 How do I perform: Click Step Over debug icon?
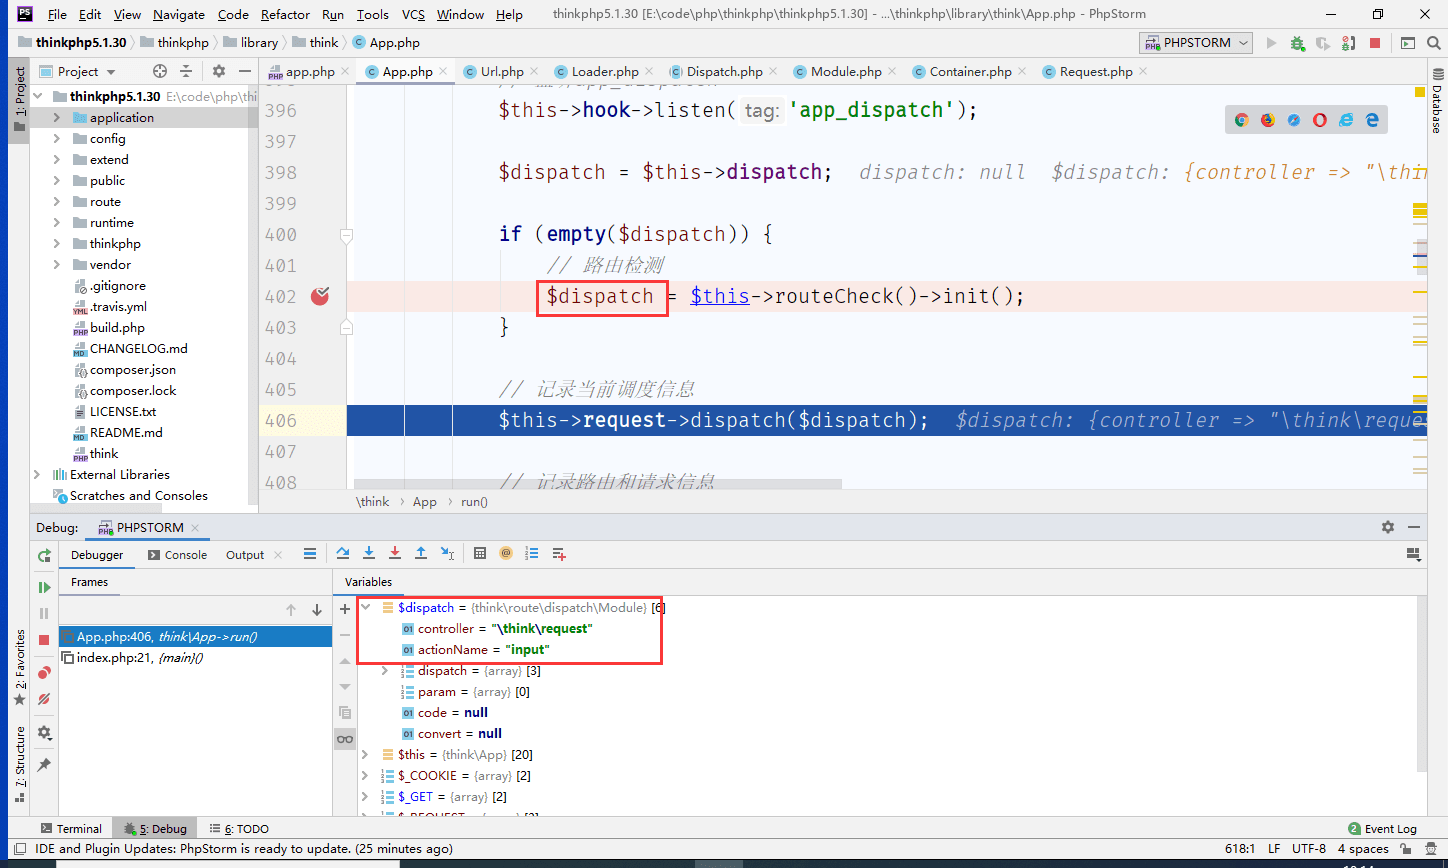point(343,553)
